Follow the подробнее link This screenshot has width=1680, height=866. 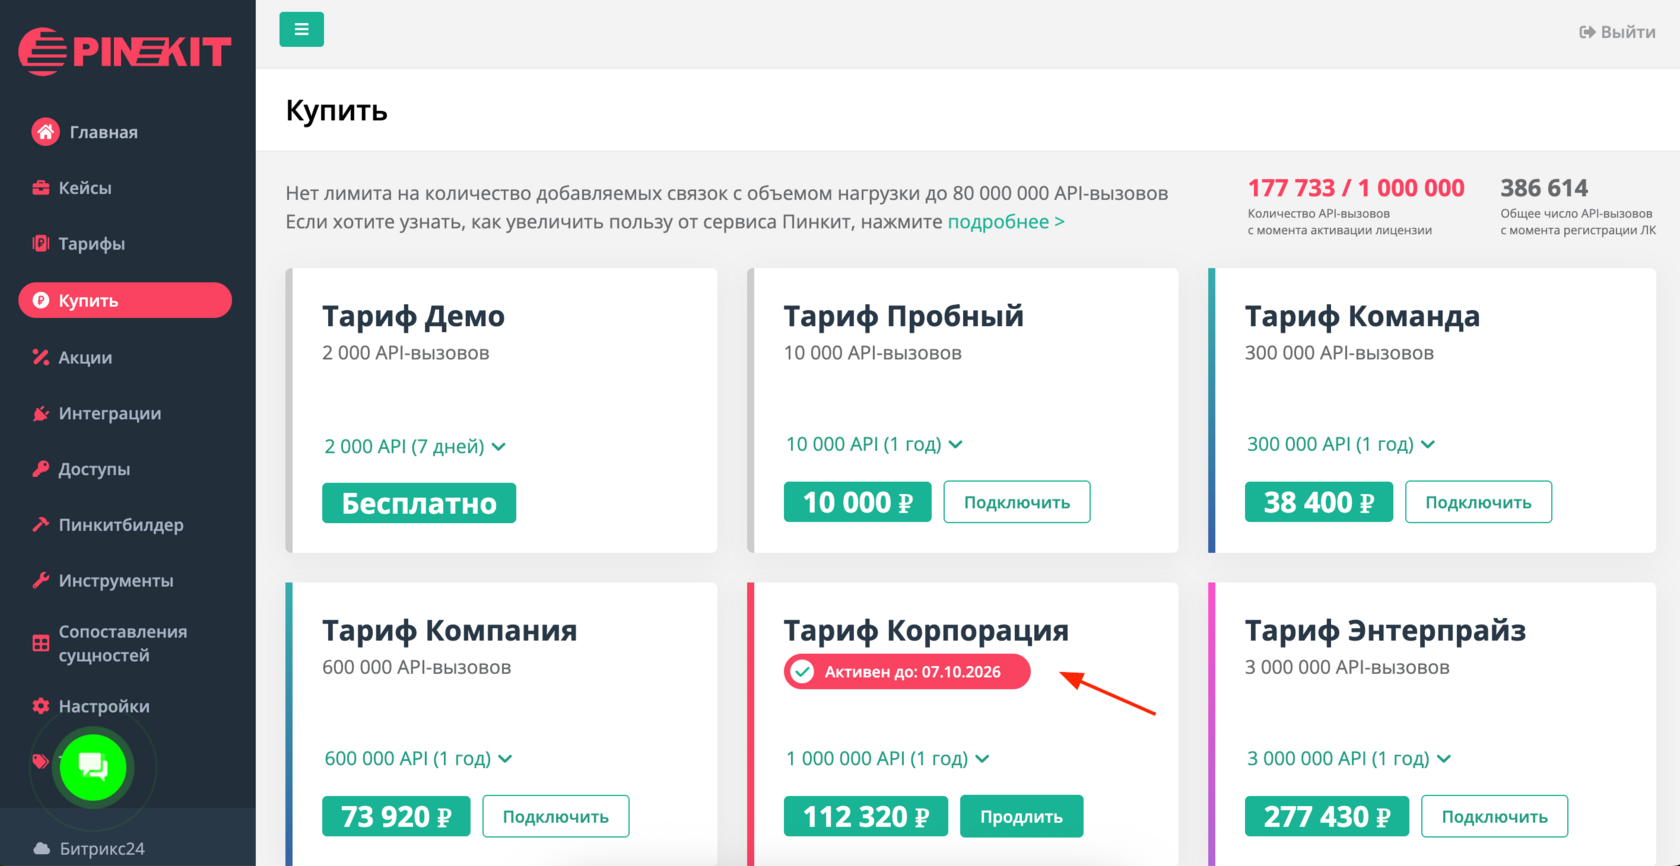point(1005,222)
